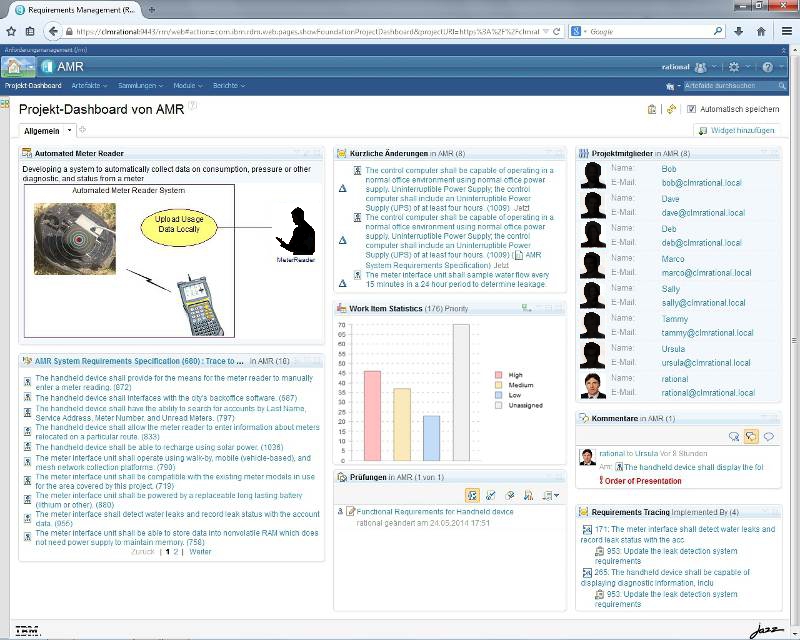The width and height of the screenshot is (800, 640).
Task: Open the Projekt-Dashboard menu item
Action: (33, 86)
